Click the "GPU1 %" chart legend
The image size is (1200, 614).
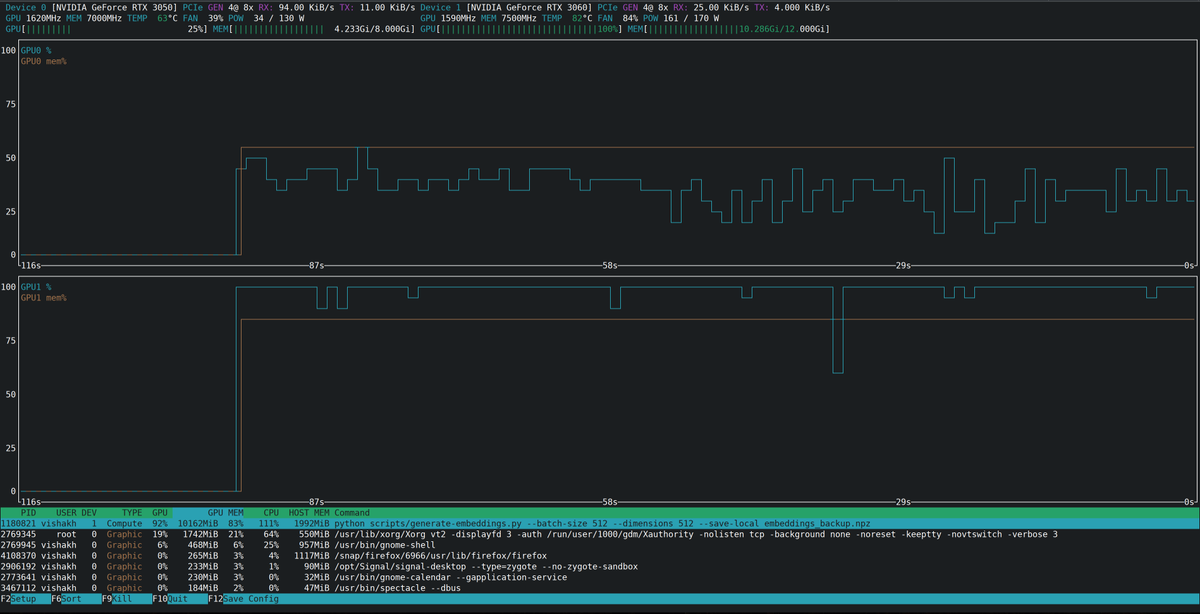36,287
